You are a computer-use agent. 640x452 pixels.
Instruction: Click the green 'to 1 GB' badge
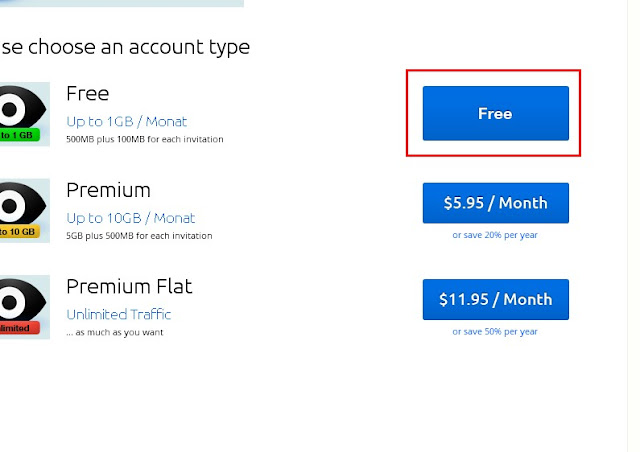(x=19, y=135)
